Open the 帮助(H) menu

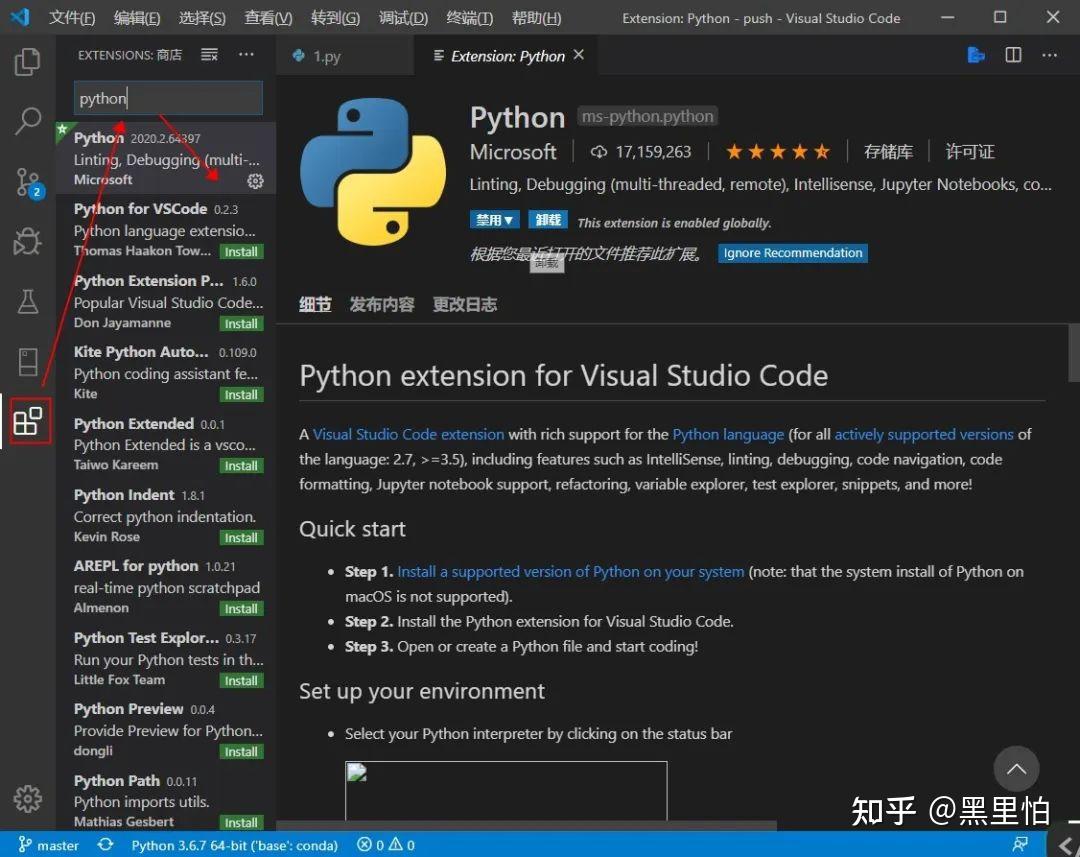tap(537, 17)
